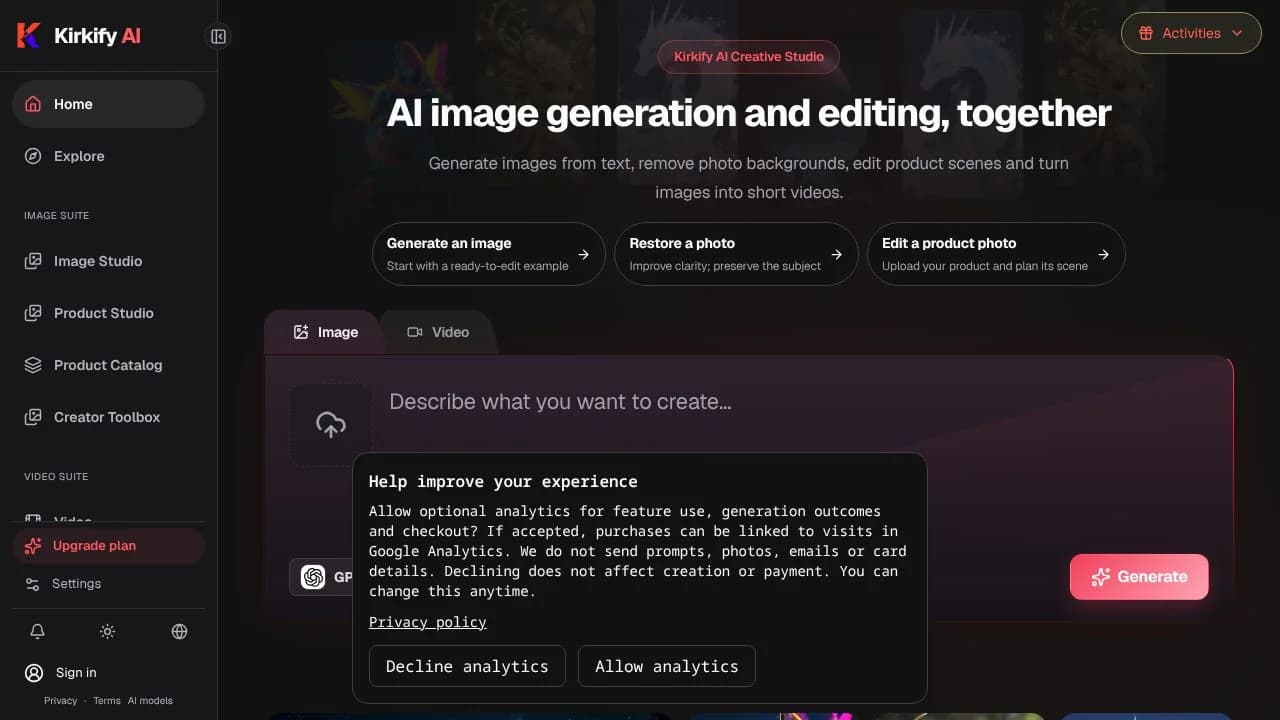Toggle light/dark theme sun icon
The image size is (1280, 720).
108,631
